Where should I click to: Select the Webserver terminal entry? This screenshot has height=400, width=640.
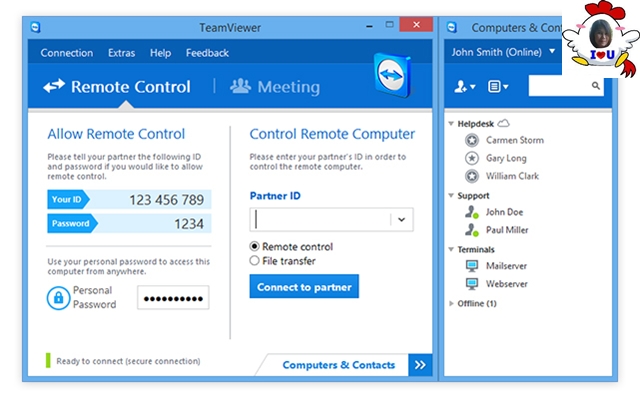click(x=507, y=284)
